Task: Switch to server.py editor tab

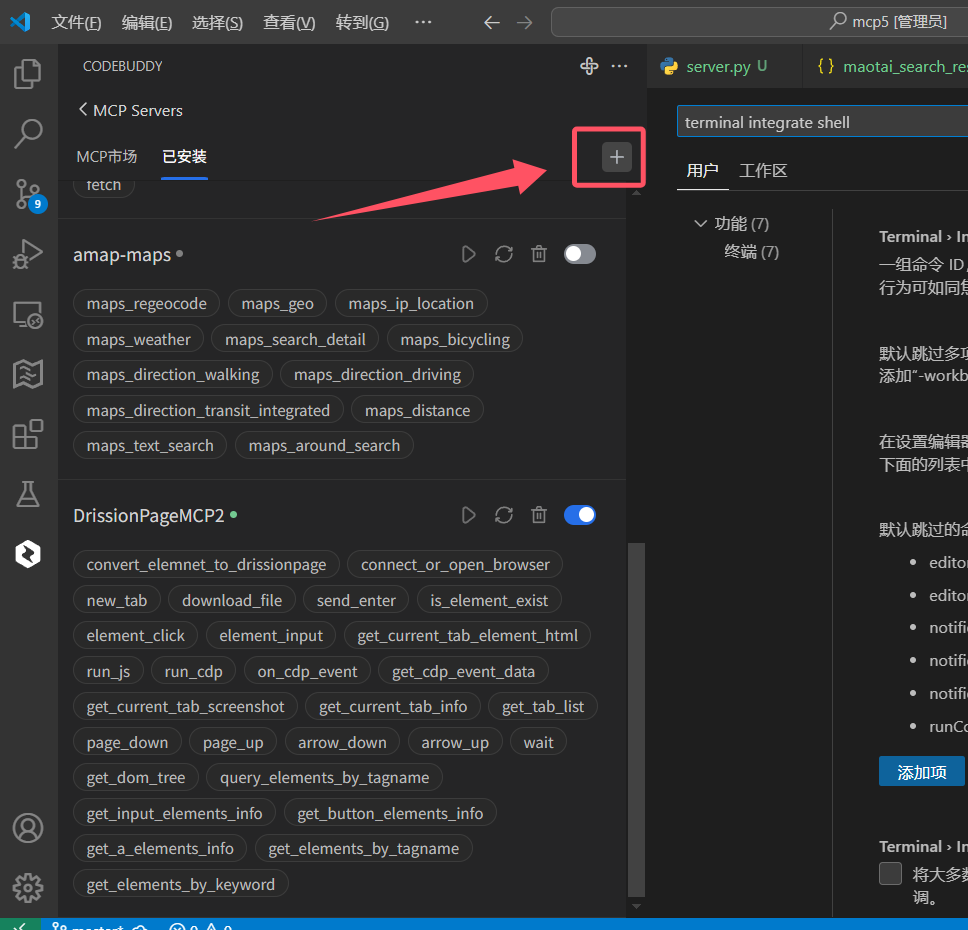Action: coord(725,66)
